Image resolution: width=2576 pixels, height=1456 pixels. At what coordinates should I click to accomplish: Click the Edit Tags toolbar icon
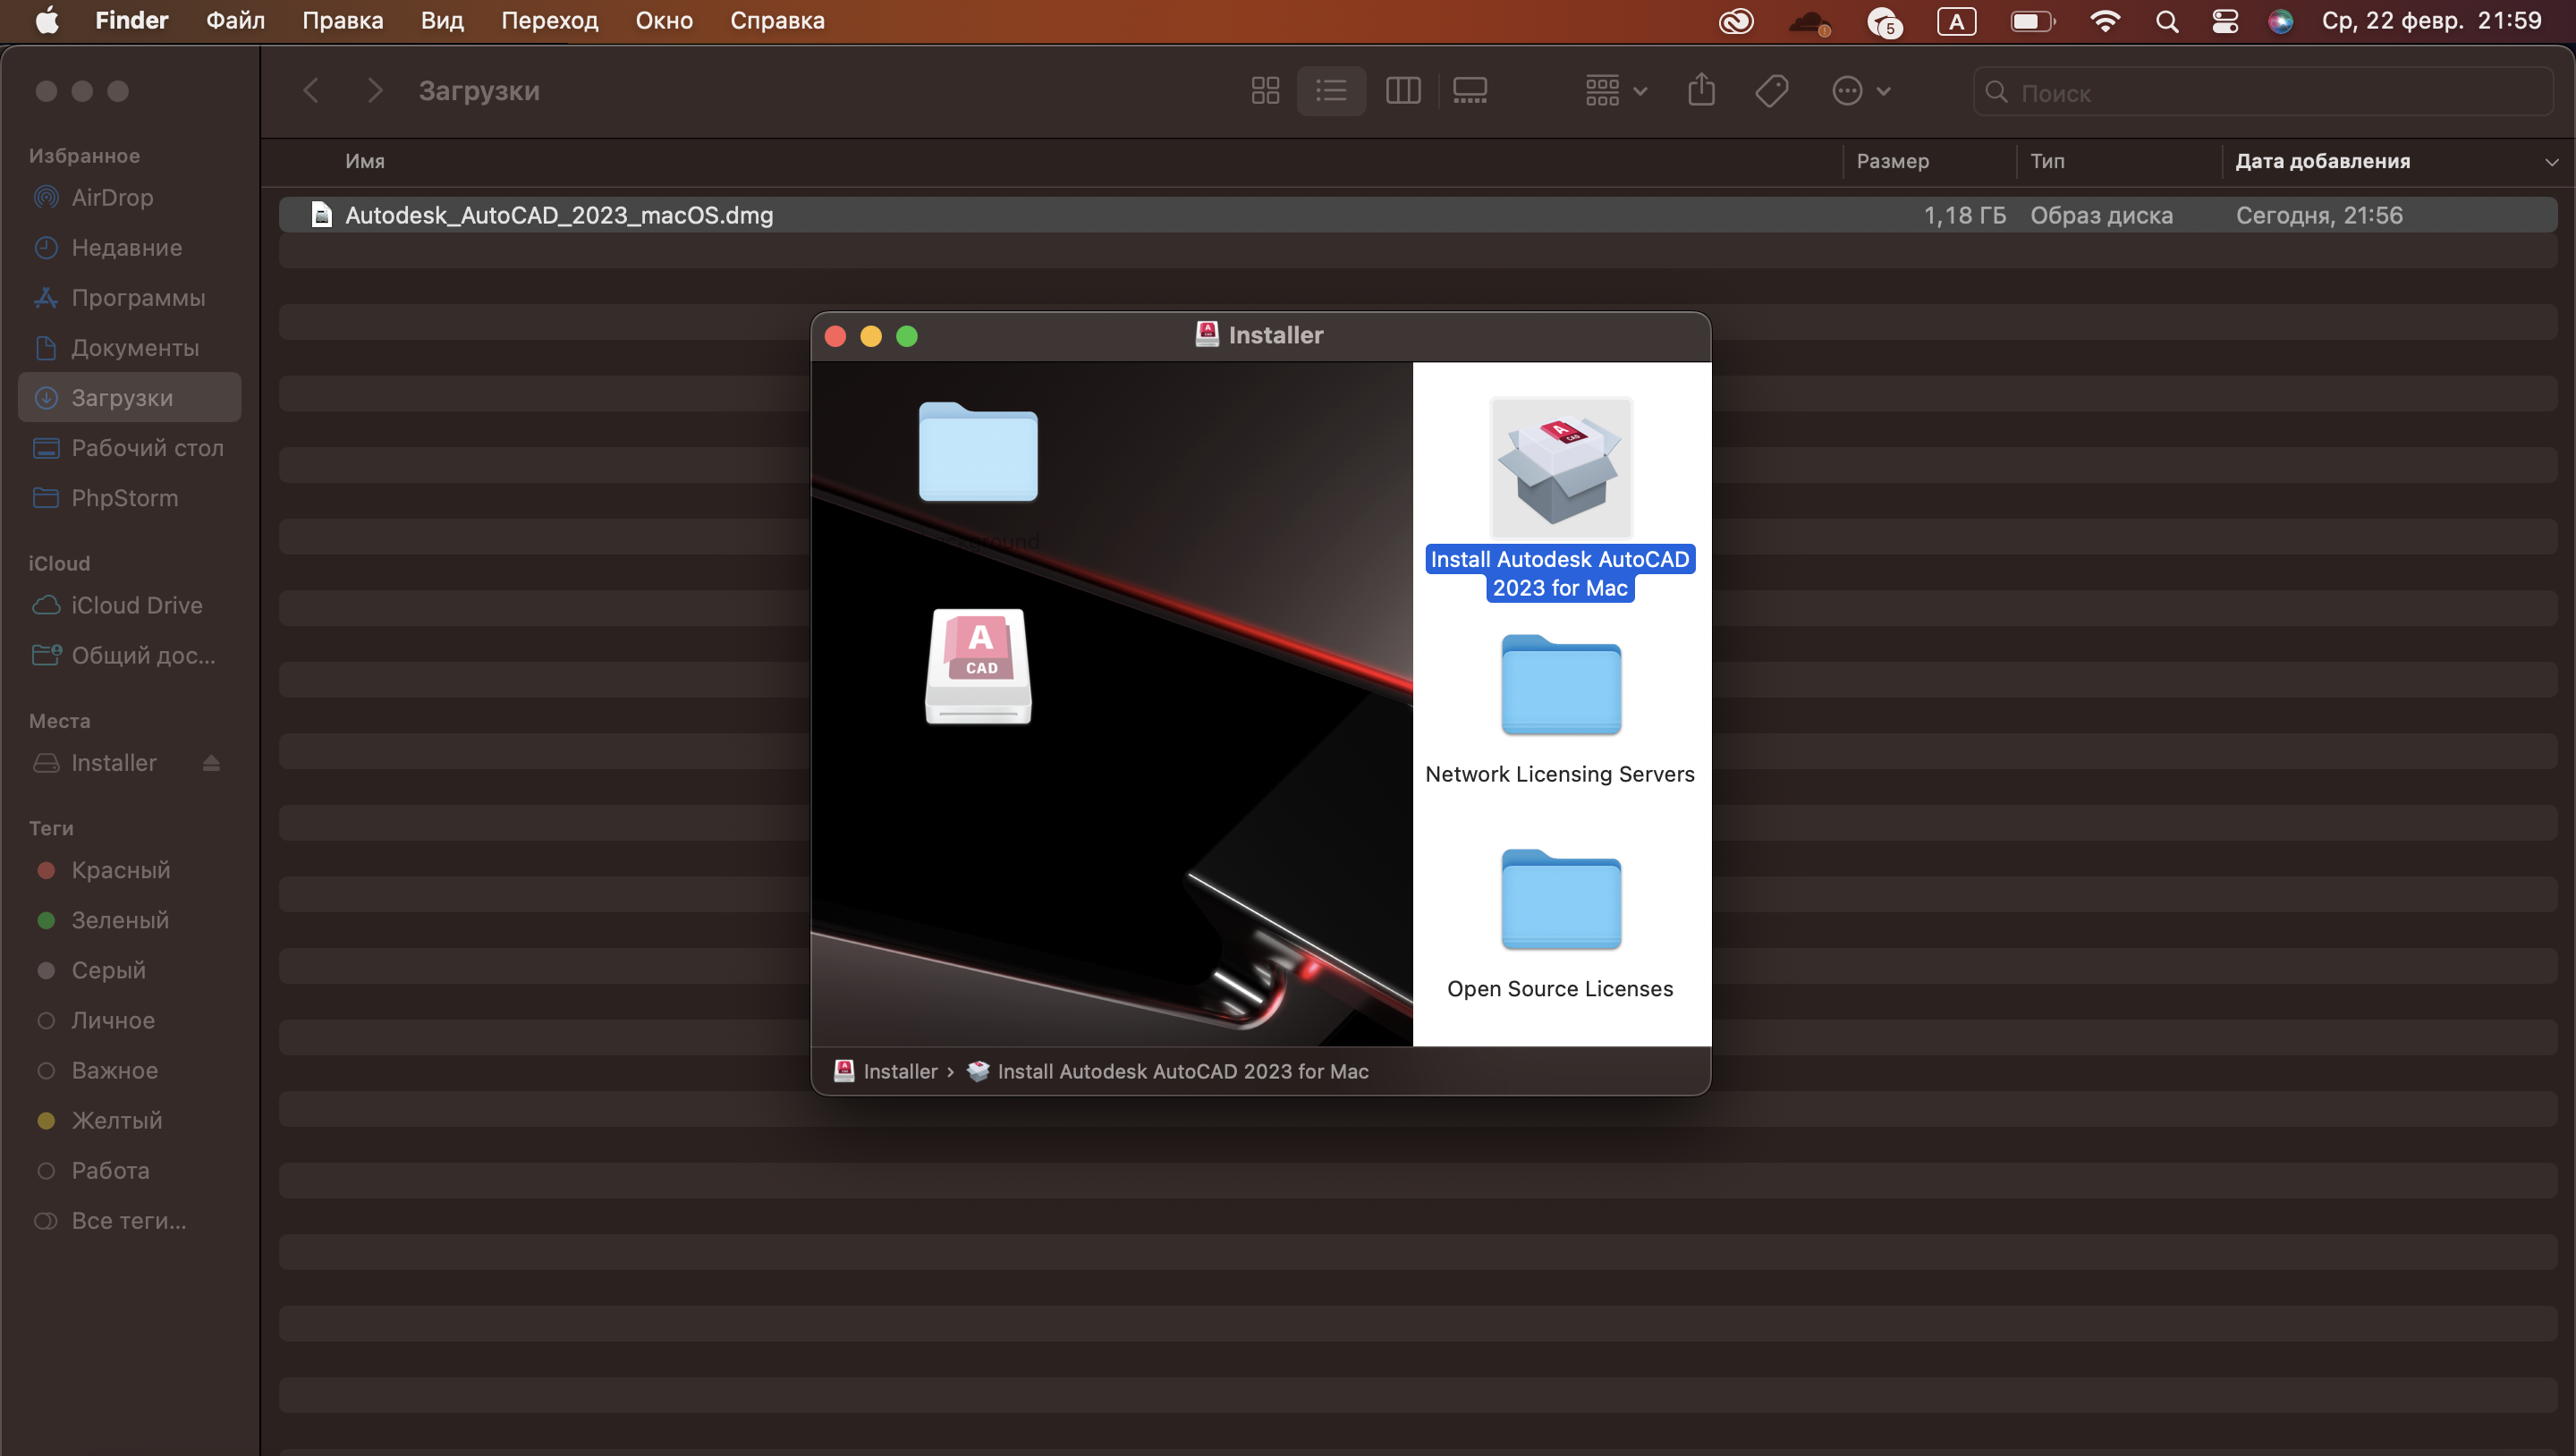tap(1771, 91)
